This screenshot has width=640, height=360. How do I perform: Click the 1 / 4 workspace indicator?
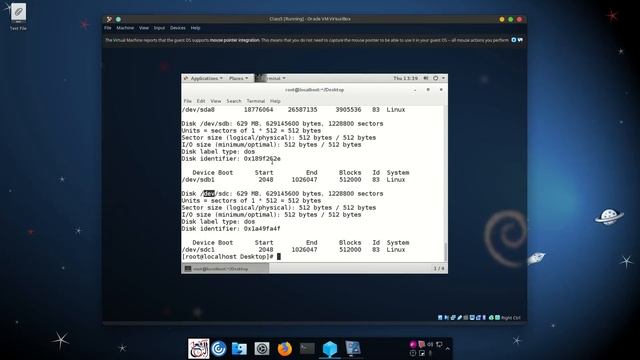439,269
